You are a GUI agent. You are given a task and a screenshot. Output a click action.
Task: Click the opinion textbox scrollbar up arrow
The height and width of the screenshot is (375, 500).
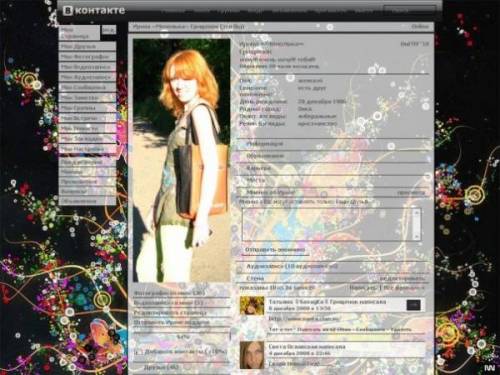click(416, 212)
